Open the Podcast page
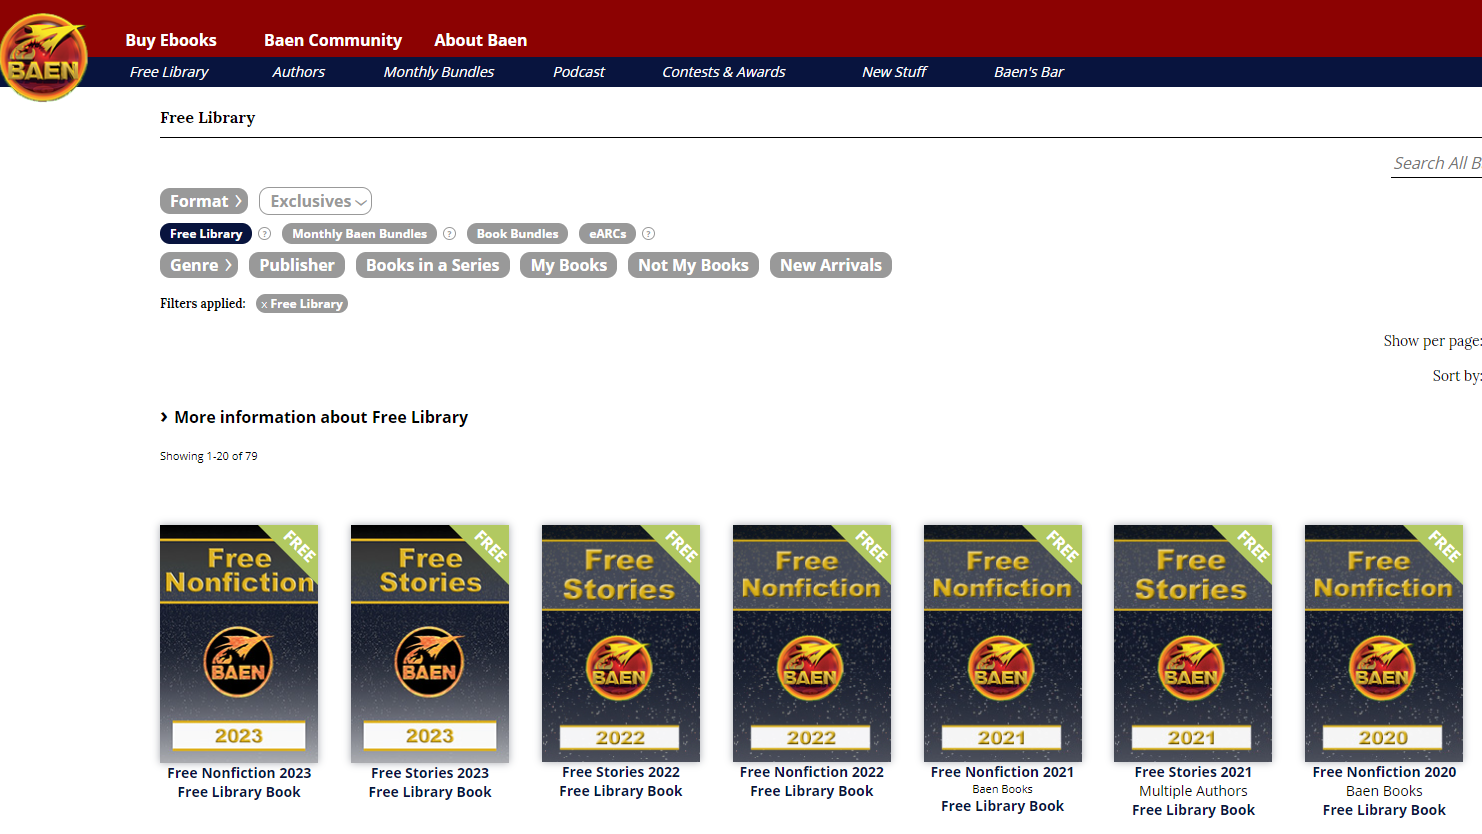Viewport: 1482px width, 834px height. (x=579, y=72)
